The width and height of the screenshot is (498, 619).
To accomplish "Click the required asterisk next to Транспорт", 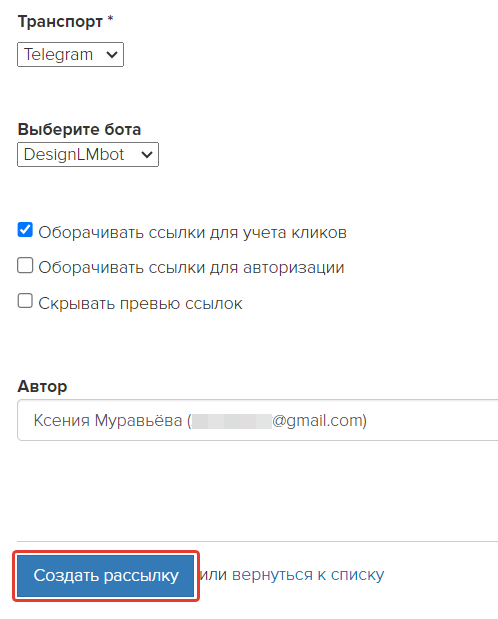I will click(x=110, y=19).
